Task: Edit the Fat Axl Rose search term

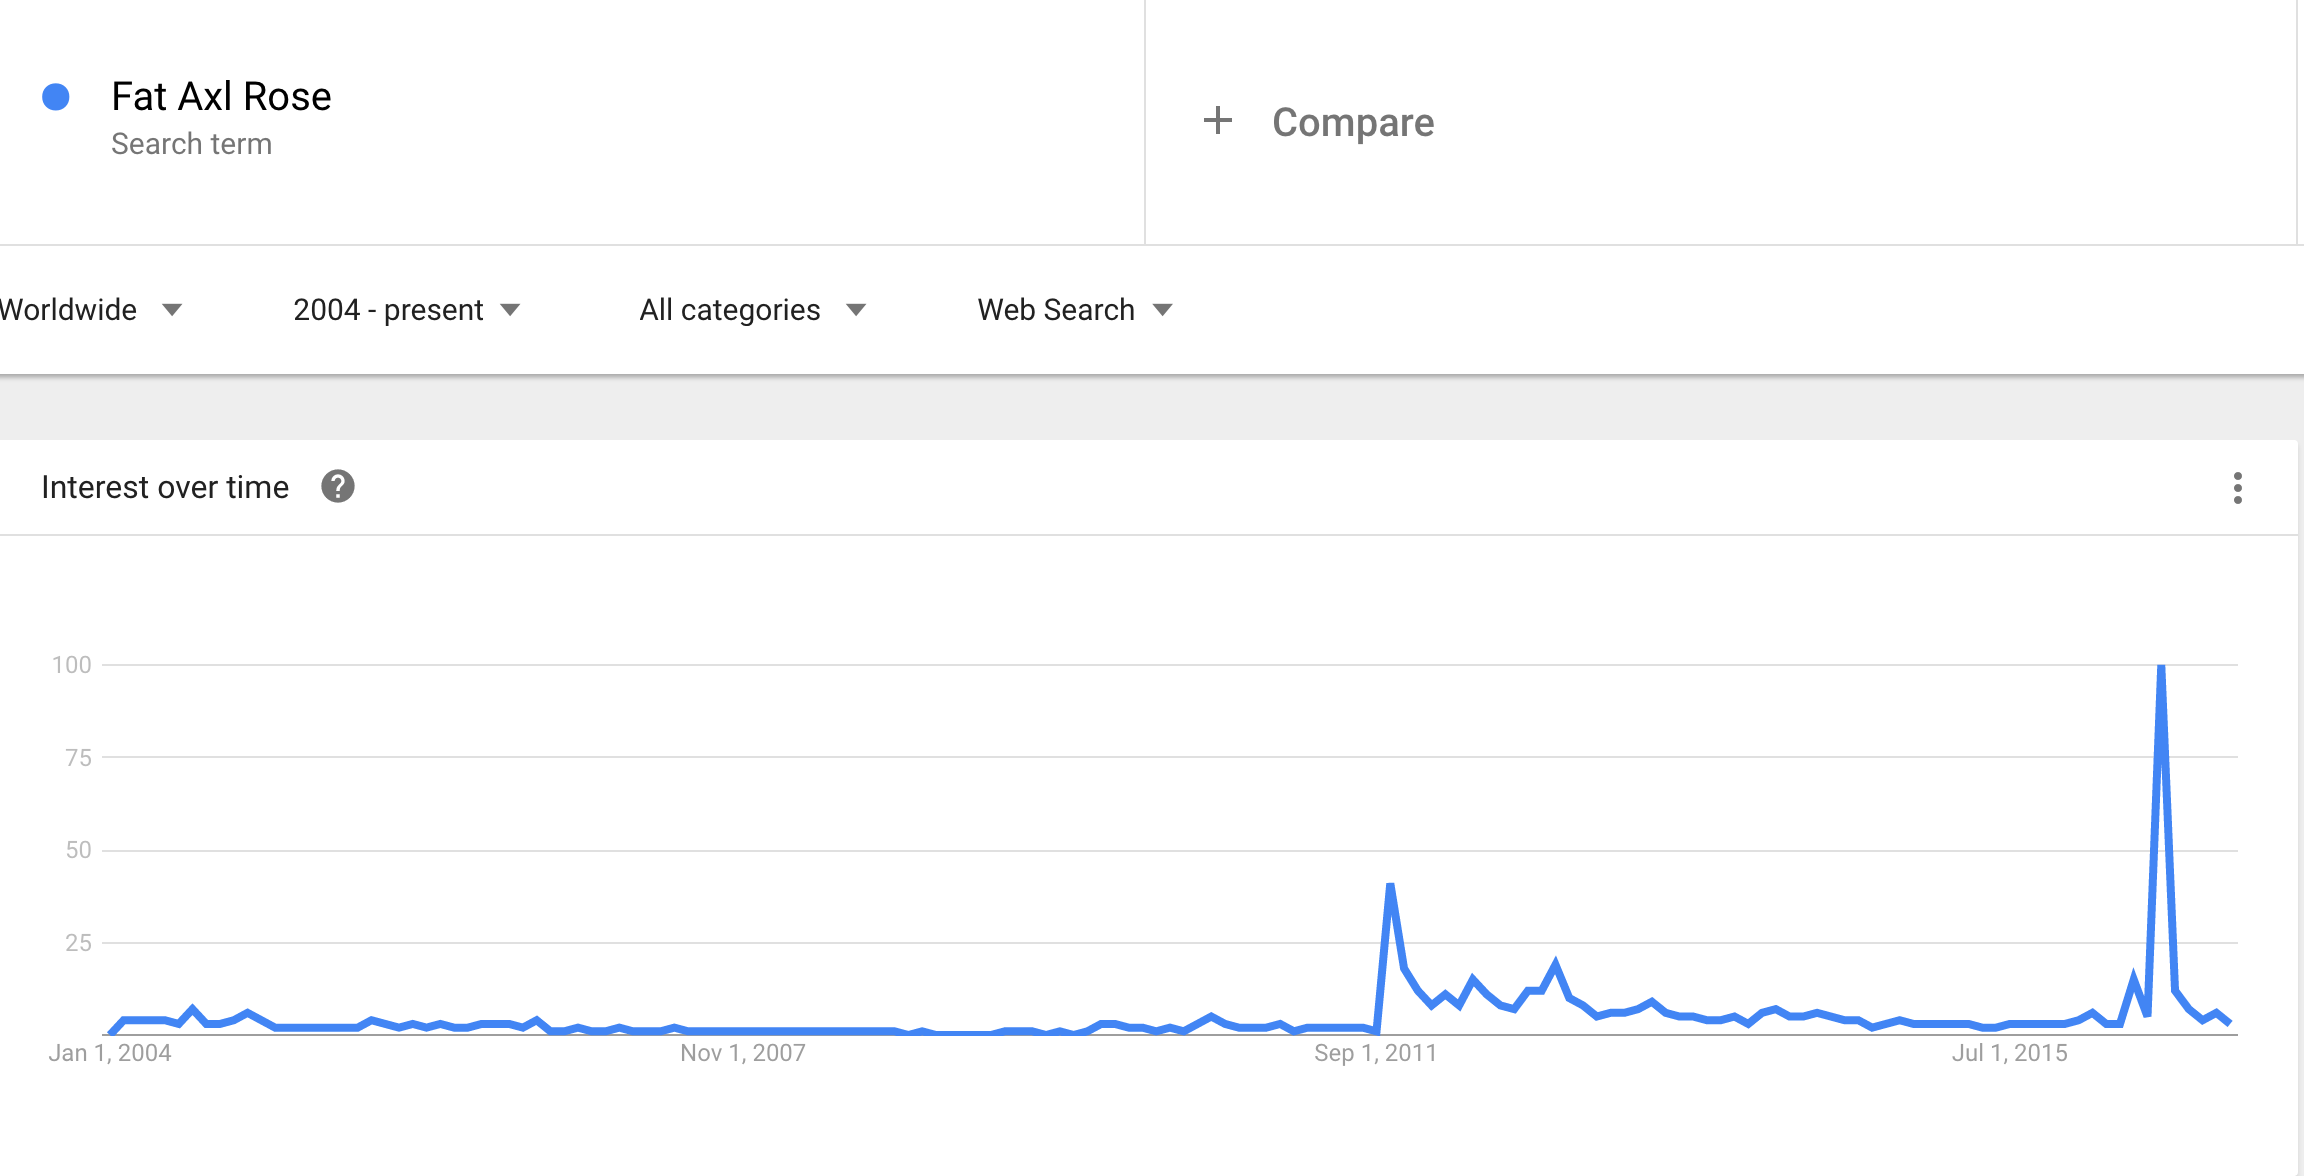Action: pyautogui.click(x=221, y=97)
